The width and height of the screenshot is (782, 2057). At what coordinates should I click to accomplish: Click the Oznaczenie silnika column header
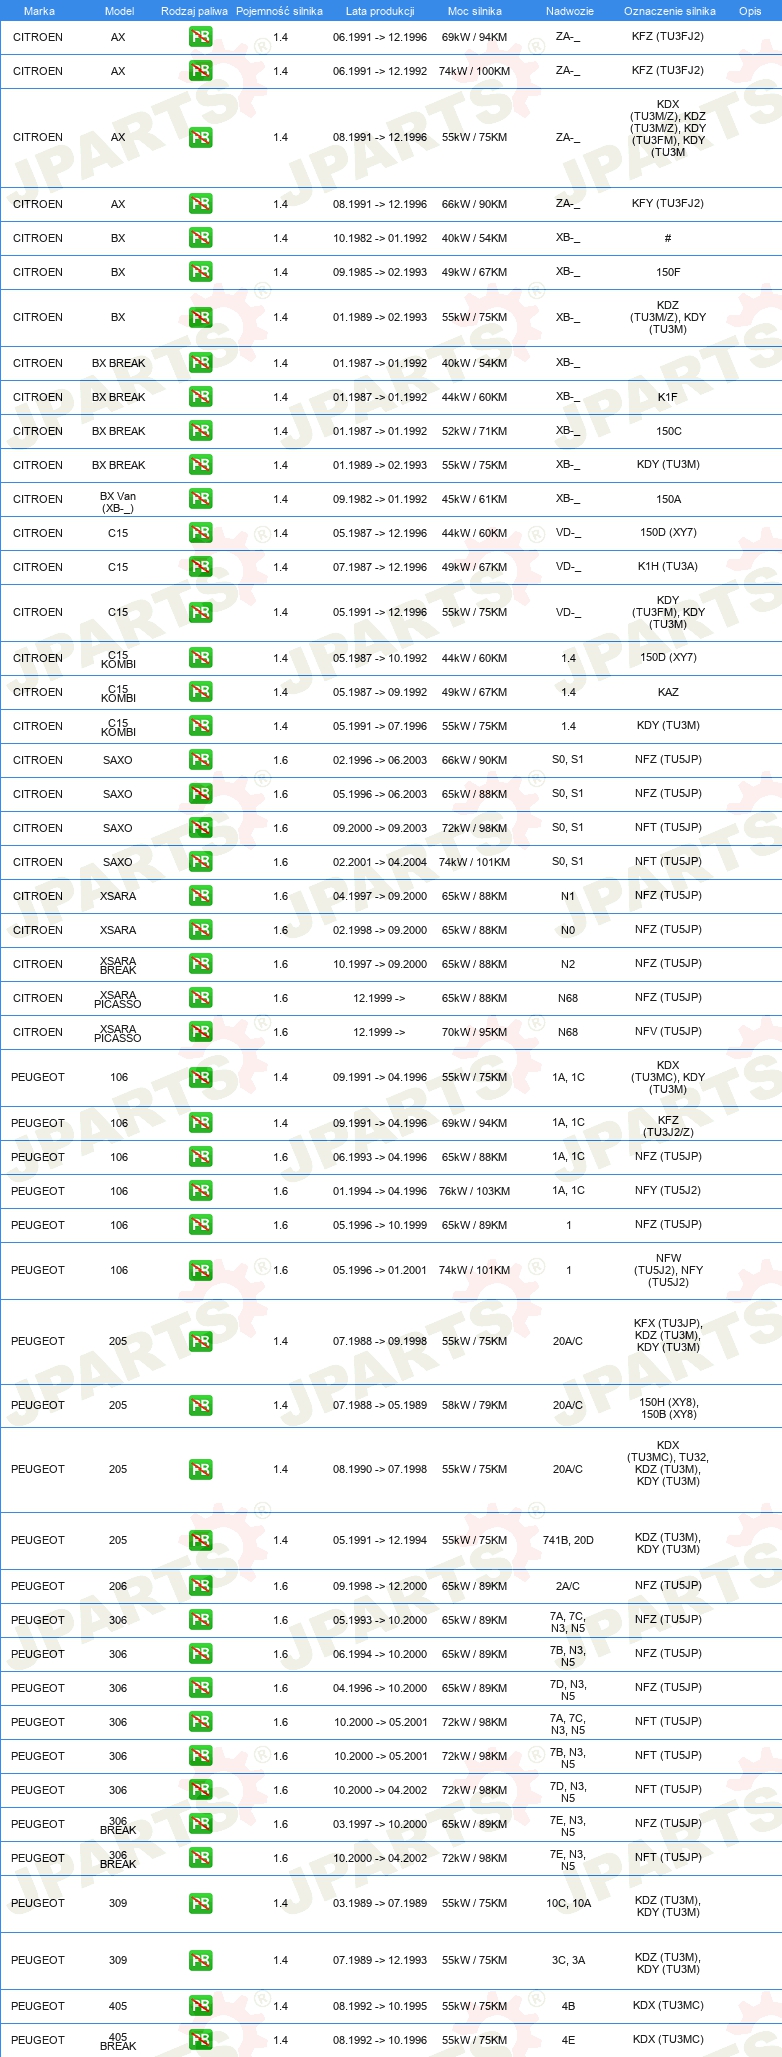point(670,11)
